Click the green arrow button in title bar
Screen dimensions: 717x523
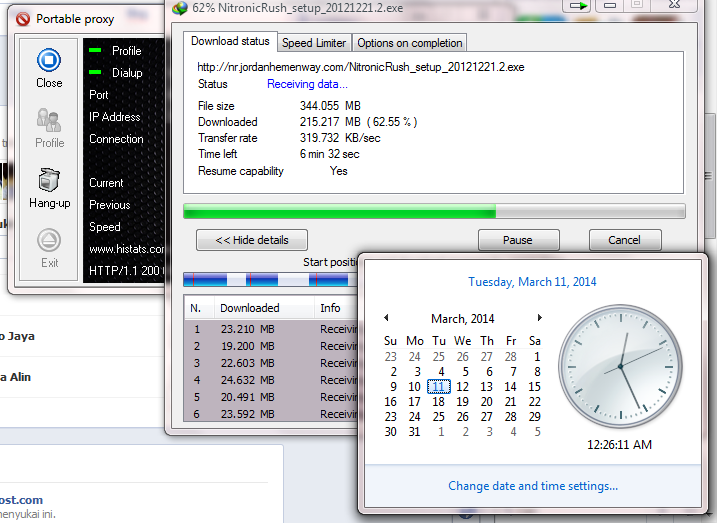pos(577,5)
